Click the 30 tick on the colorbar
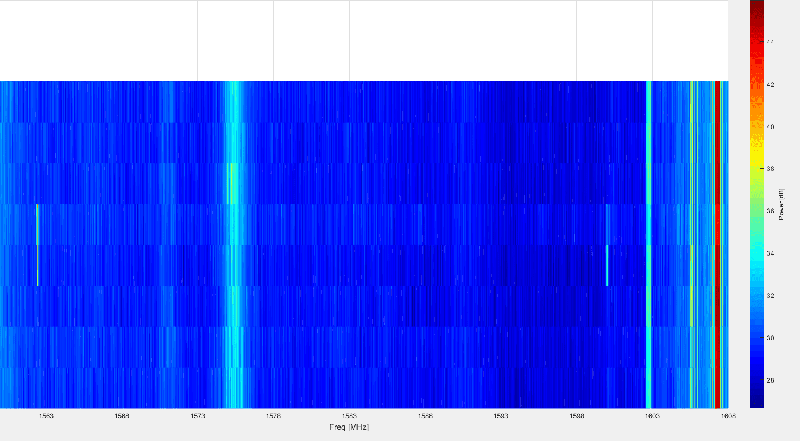 [x=770, y=339]
